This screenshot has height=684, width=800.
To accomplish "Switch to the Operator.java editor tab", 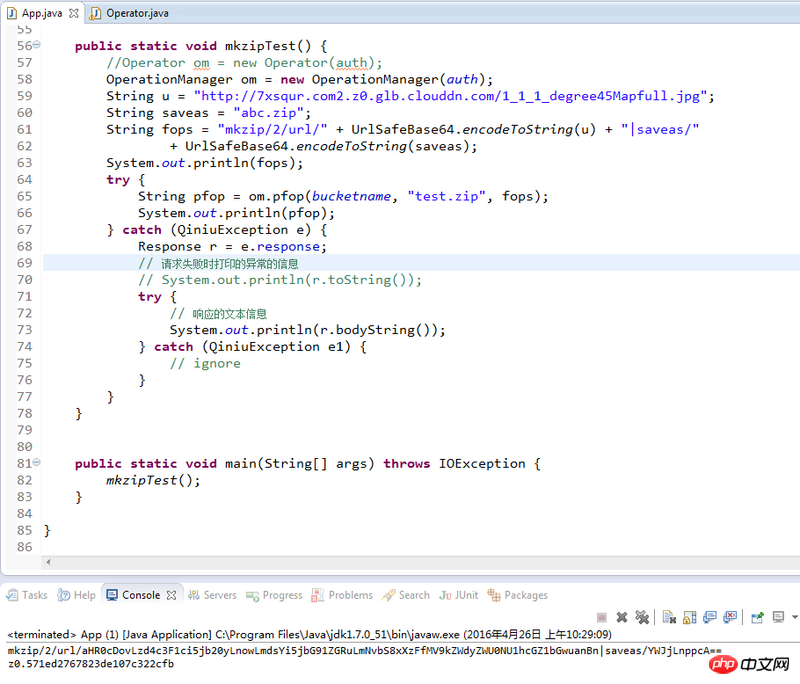I will click(x=136, y=13).
